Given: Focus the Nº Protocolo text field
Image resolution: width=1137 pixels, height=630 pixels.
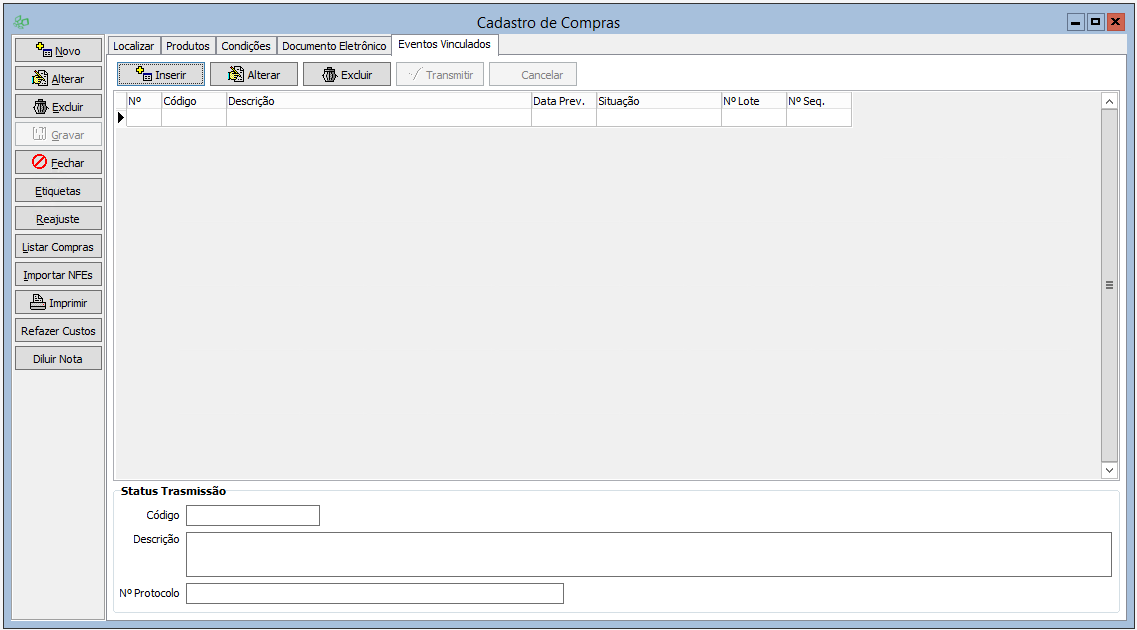Looking at the screenshot, I should coord(374,593).
